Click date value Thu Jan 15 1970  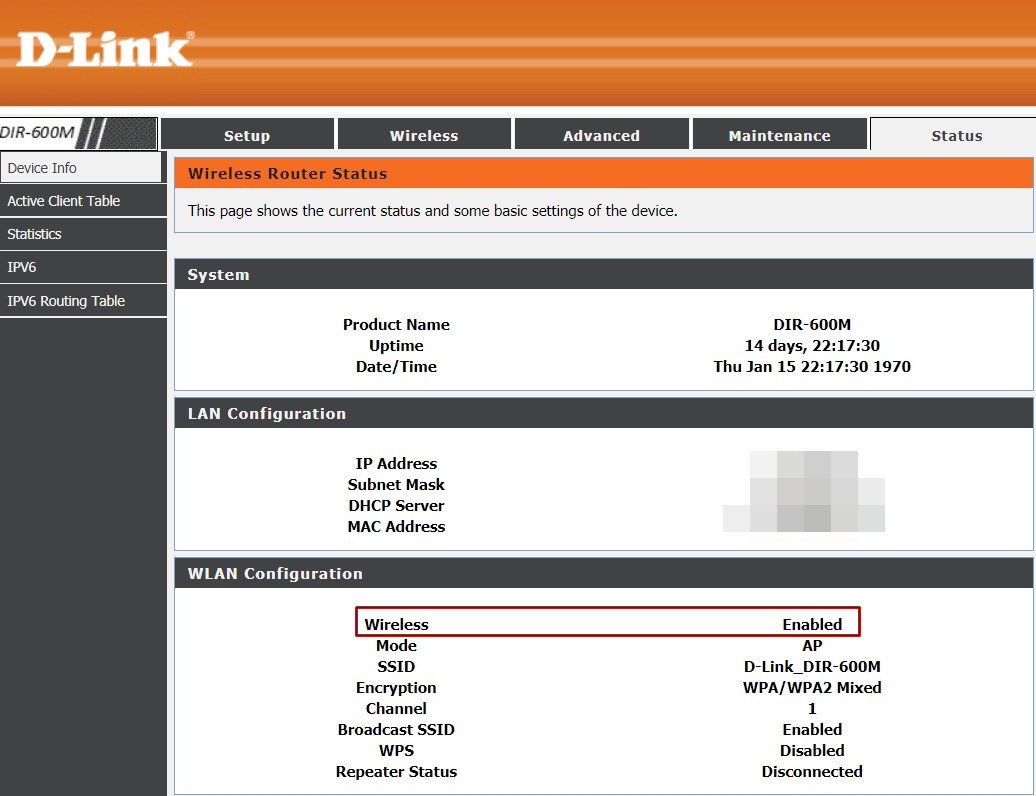coord(812,367)
